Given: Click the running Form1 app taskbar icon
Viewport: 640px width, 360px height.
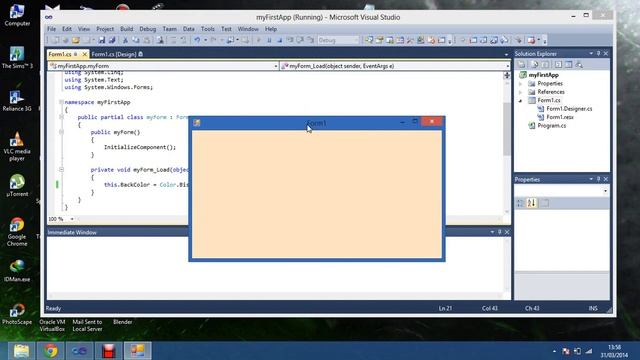Looking at the screenshot, I should 138,351.
